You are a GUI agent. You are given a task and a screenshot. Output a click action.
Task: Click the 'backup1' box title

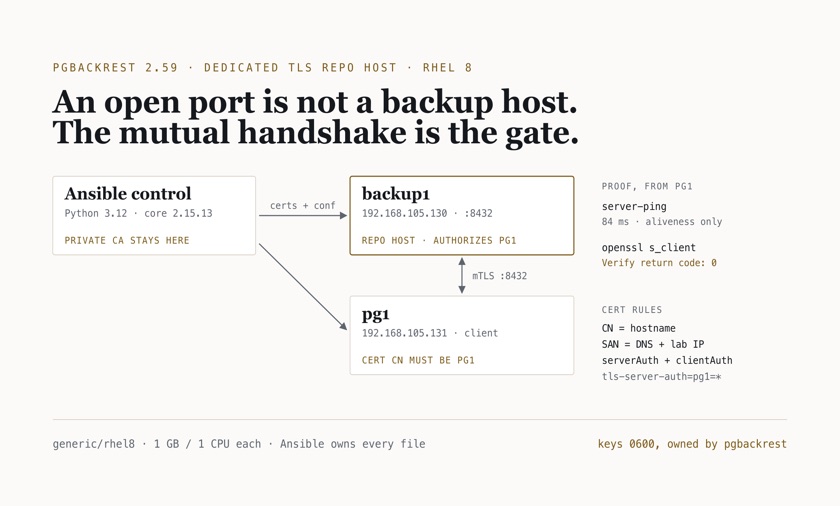(x=395, y=193)
